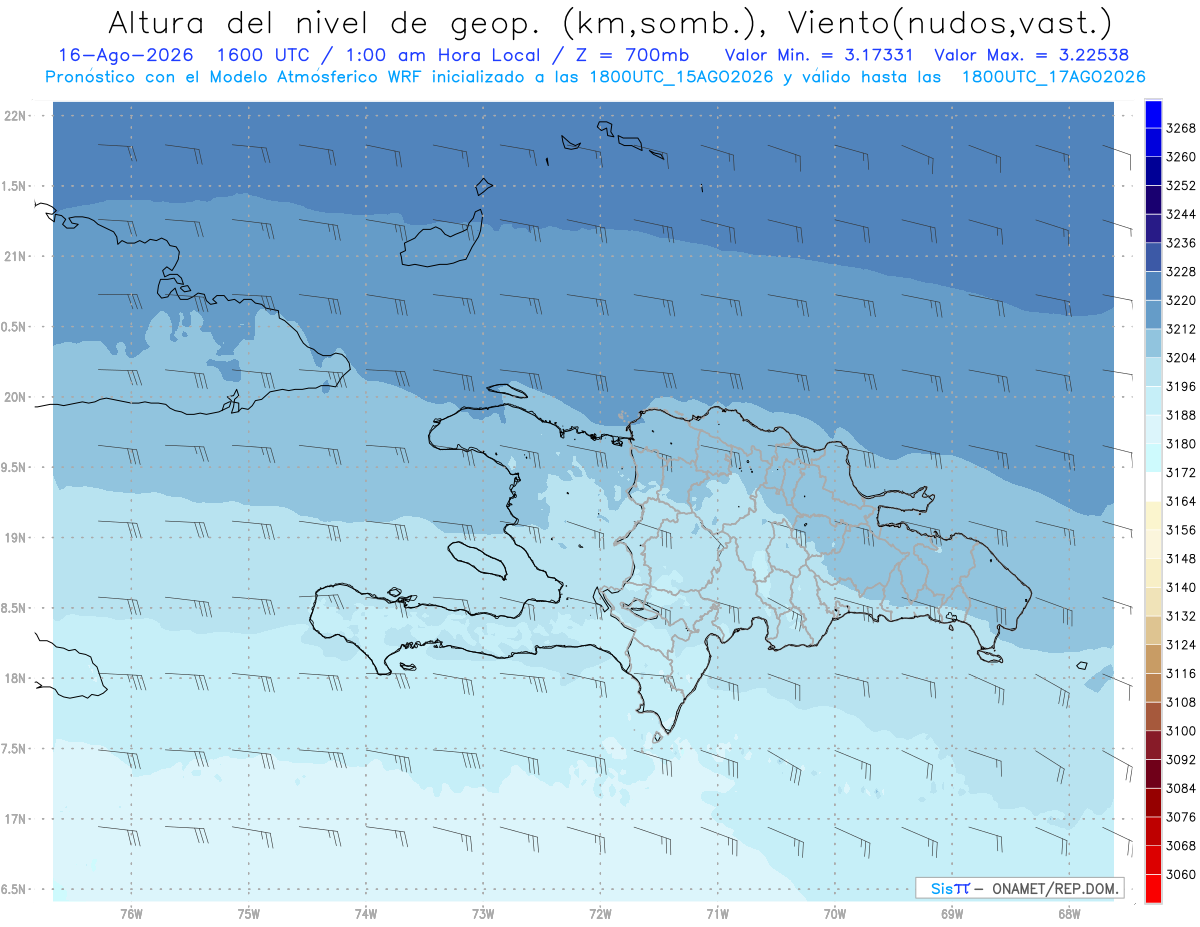The height and width of the screenshot is (927, 1200).
Task: Click the 3076 colorbar value
Action: 1180,817
